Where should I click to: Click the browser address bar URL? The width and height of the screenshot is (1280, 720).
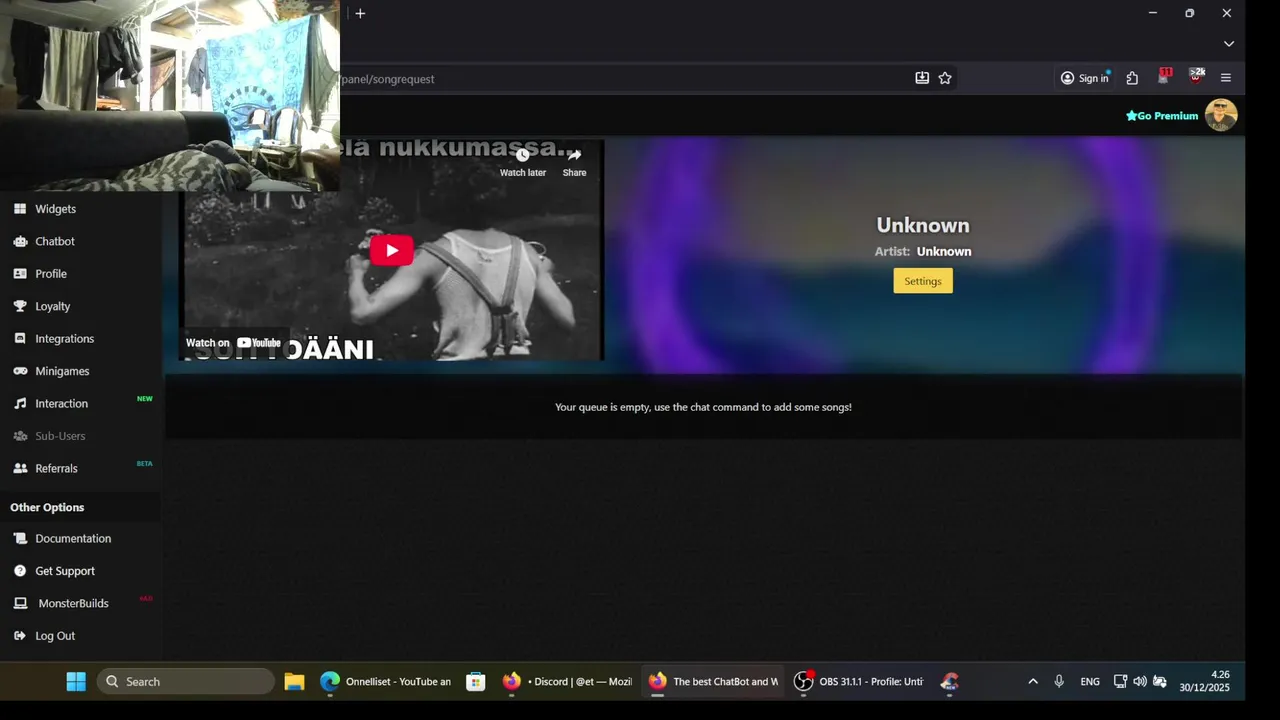click(x=387, y=79)
